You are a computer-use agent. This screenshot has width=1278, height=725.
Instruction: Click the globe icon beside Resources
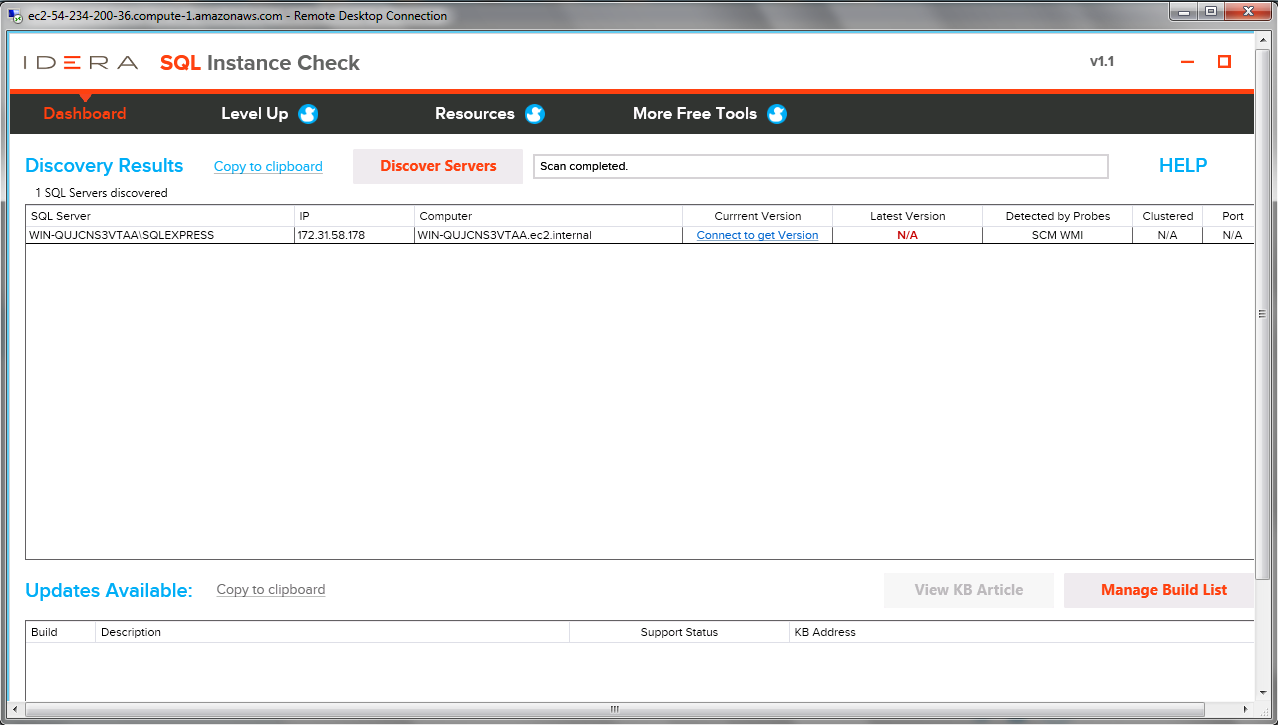(x=535, y=114)
